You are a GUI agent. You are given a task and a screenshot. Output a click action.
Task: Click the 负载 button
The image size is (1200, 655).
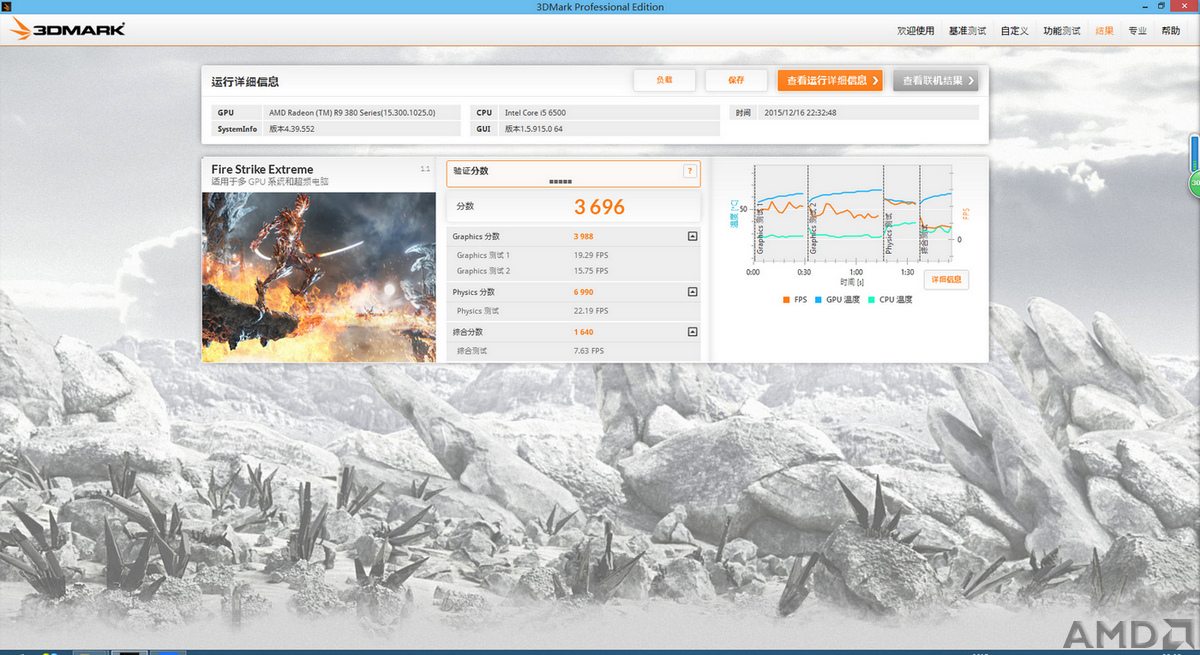(x=664, y=80)
